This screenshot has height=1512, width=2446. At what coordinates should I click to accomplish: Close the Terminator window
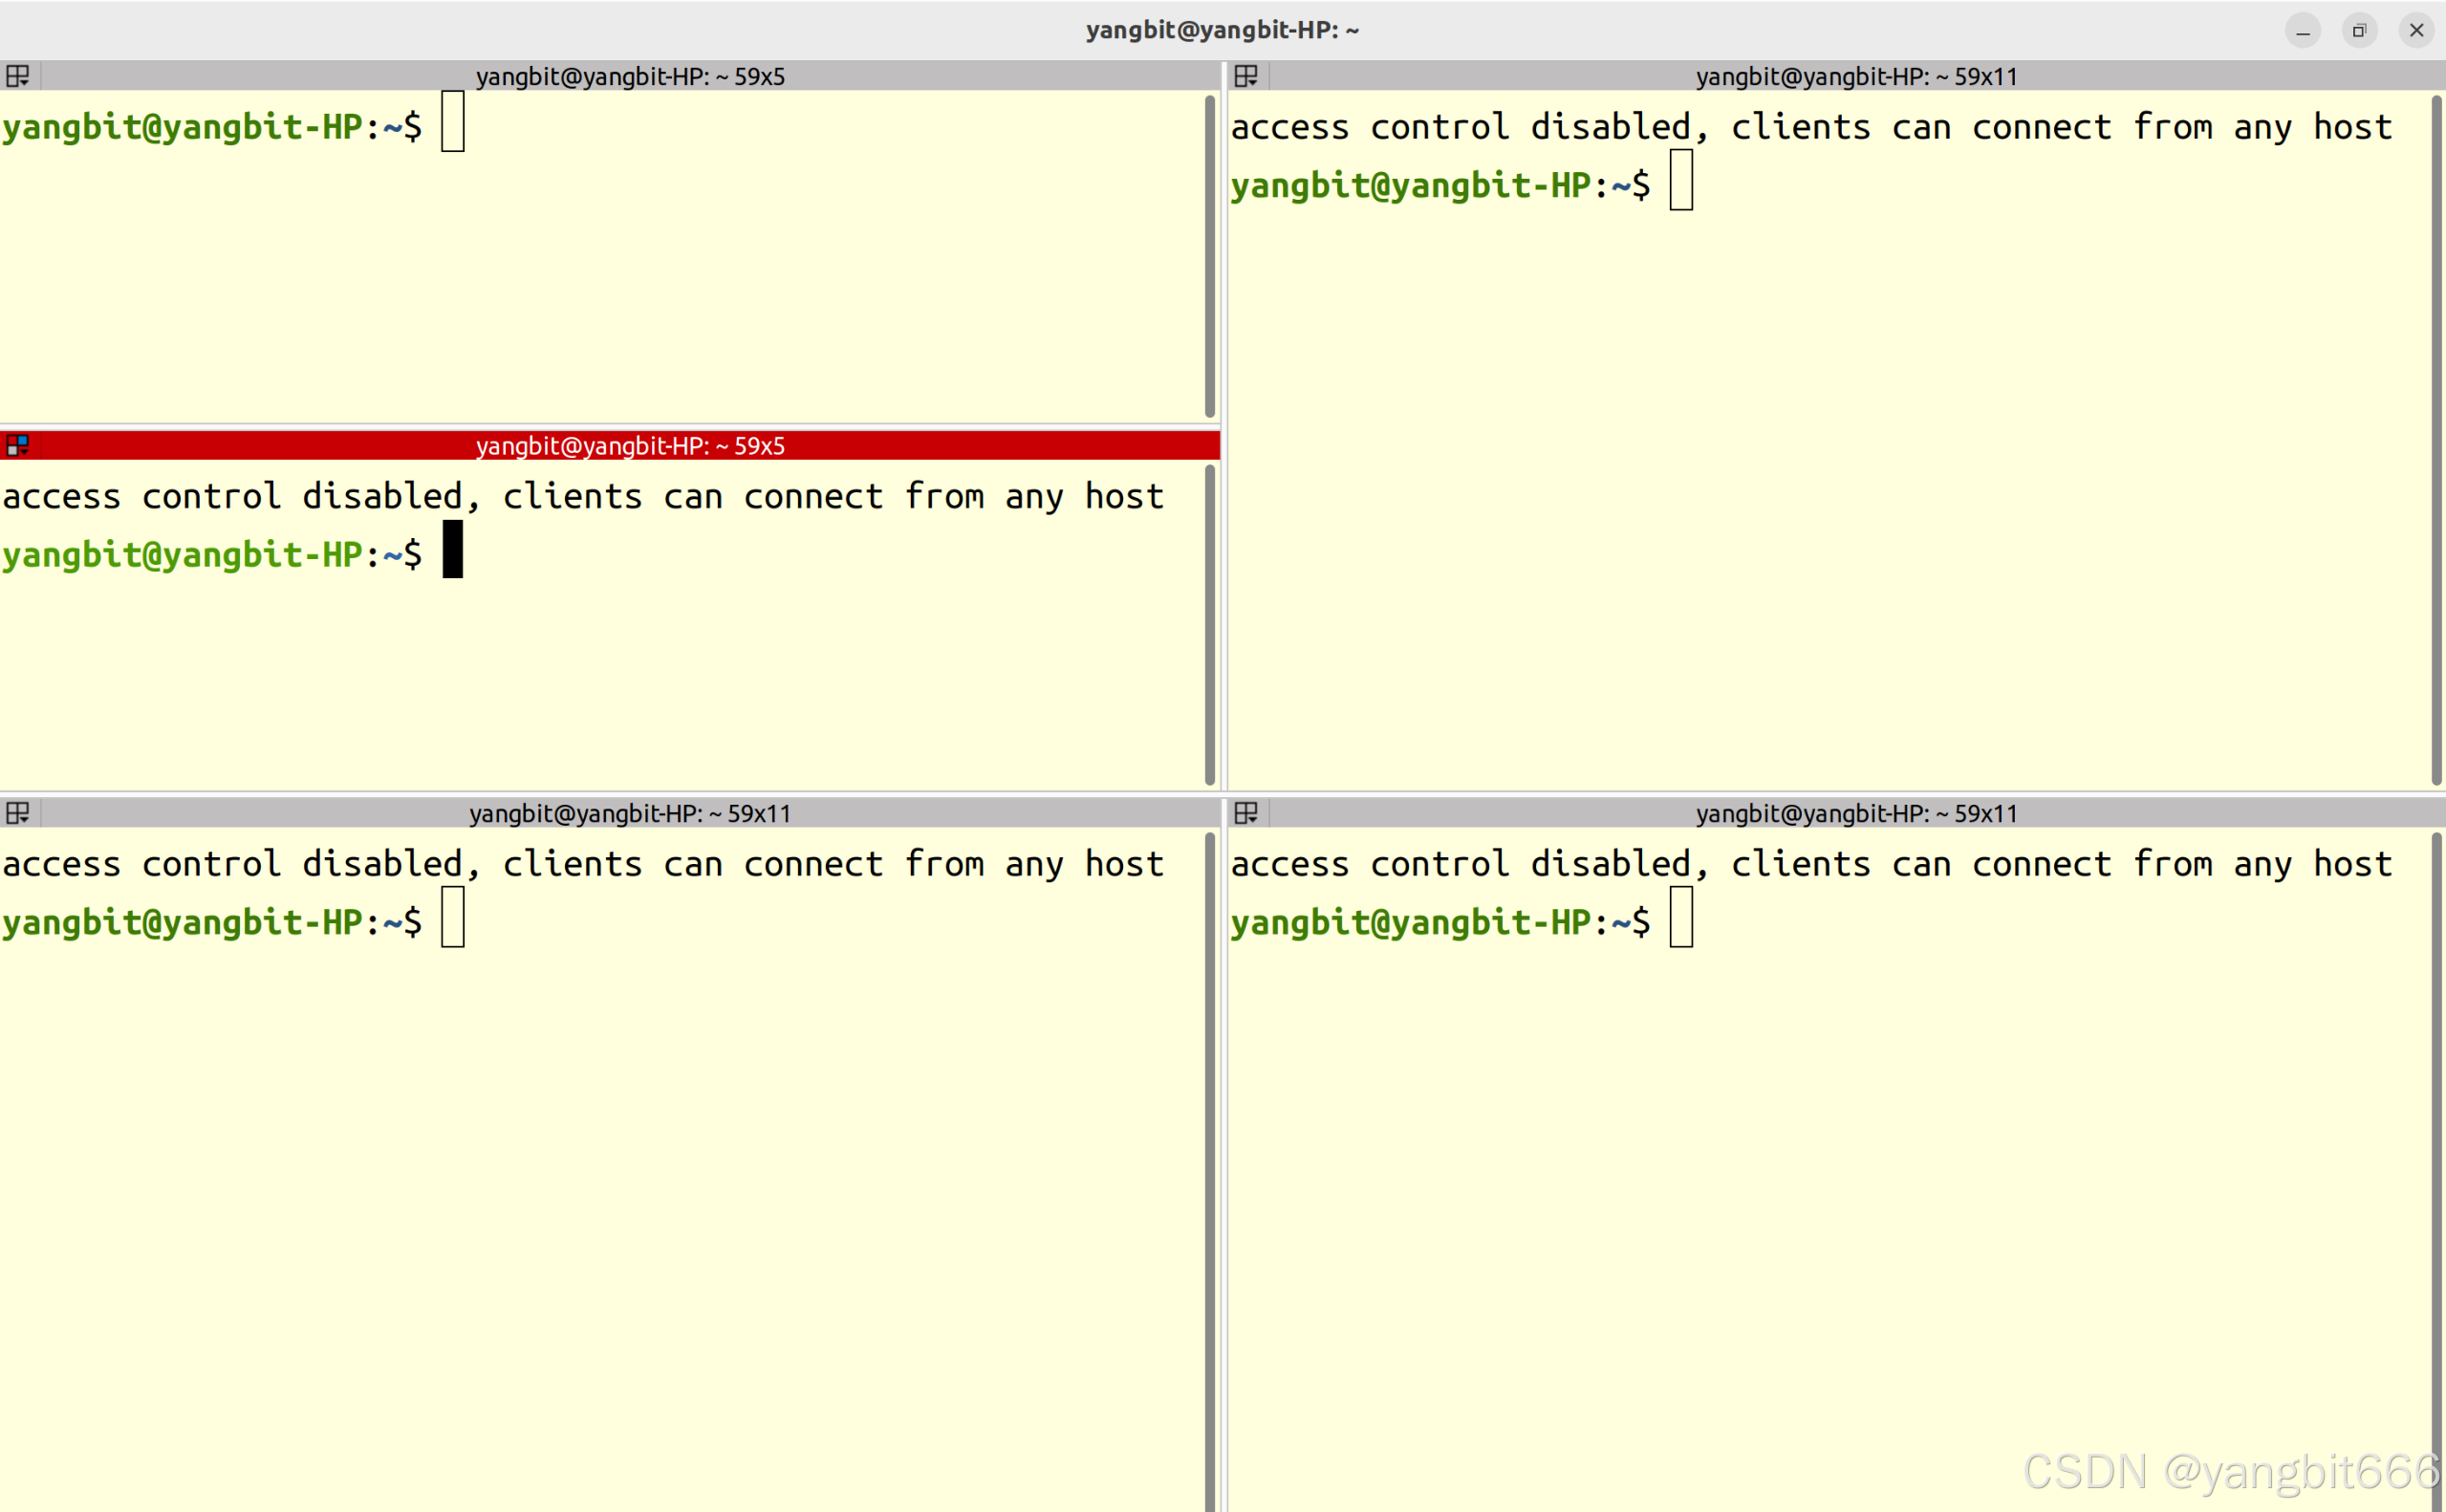click(2416, 30)
